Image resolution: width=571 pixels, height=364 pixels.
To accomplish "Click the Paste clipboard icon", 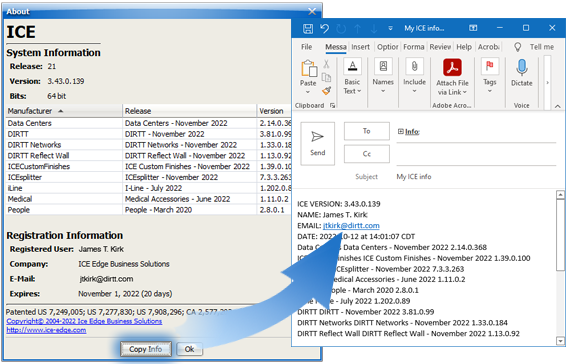I will pos(308,68).
